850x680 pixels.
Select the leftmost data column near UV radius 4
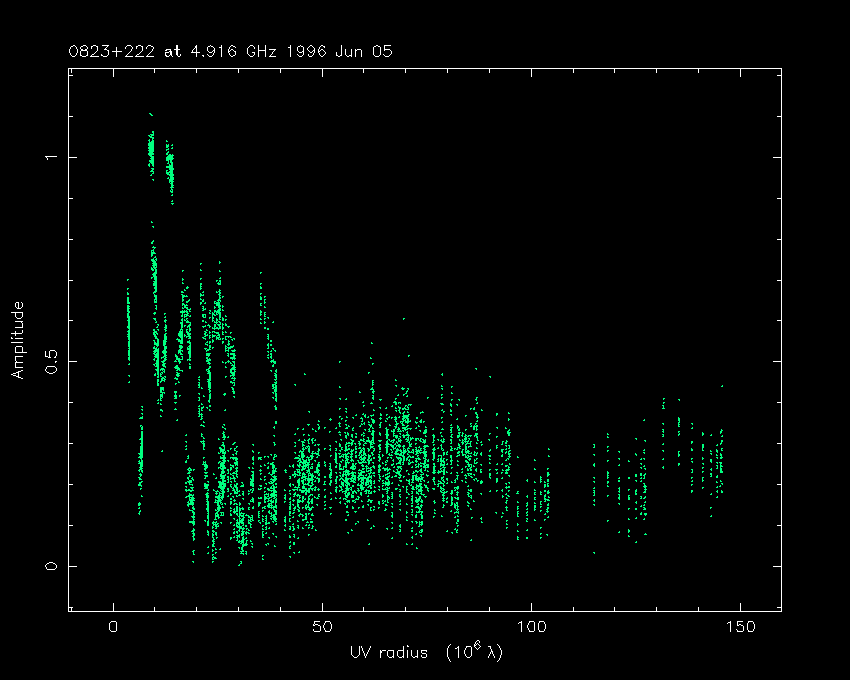[128, 320]
